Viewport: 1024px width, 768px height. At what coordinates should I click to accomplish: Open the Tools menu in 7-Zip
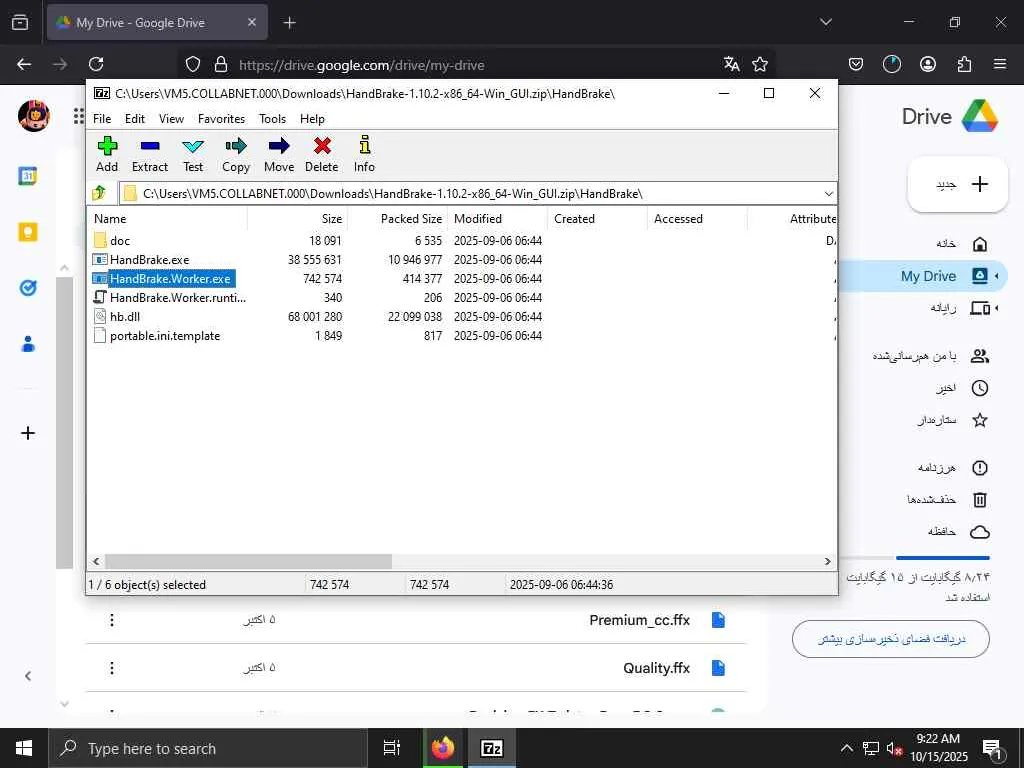pyautogui.click(x=272, y=119)
